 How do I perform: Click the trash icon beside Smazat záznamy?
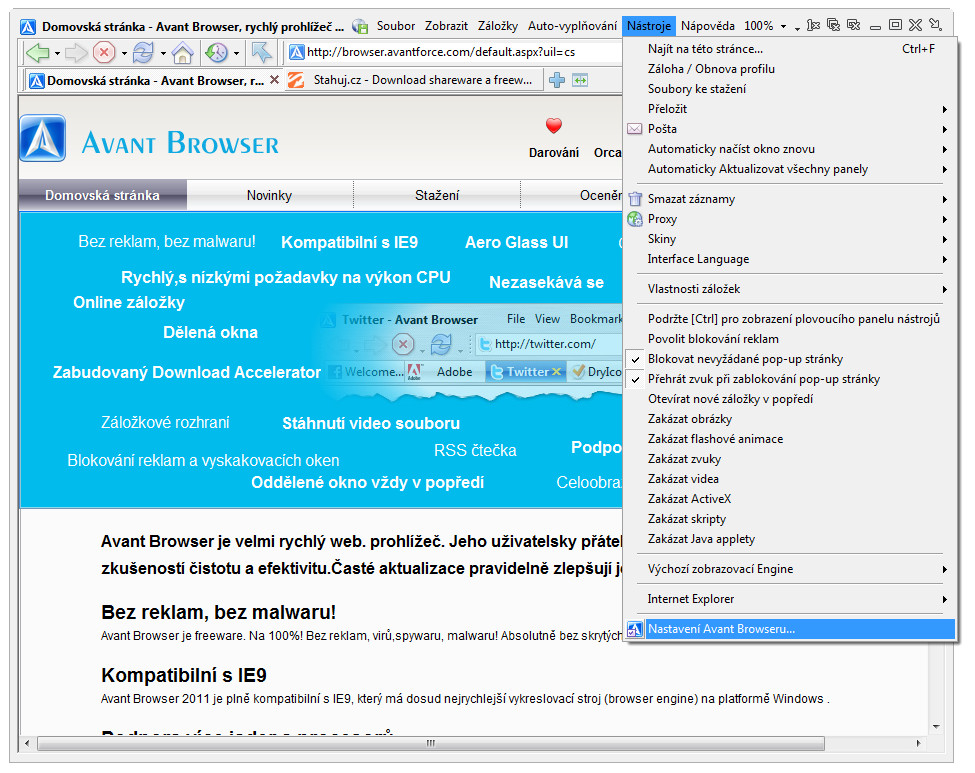pos(635,199)
